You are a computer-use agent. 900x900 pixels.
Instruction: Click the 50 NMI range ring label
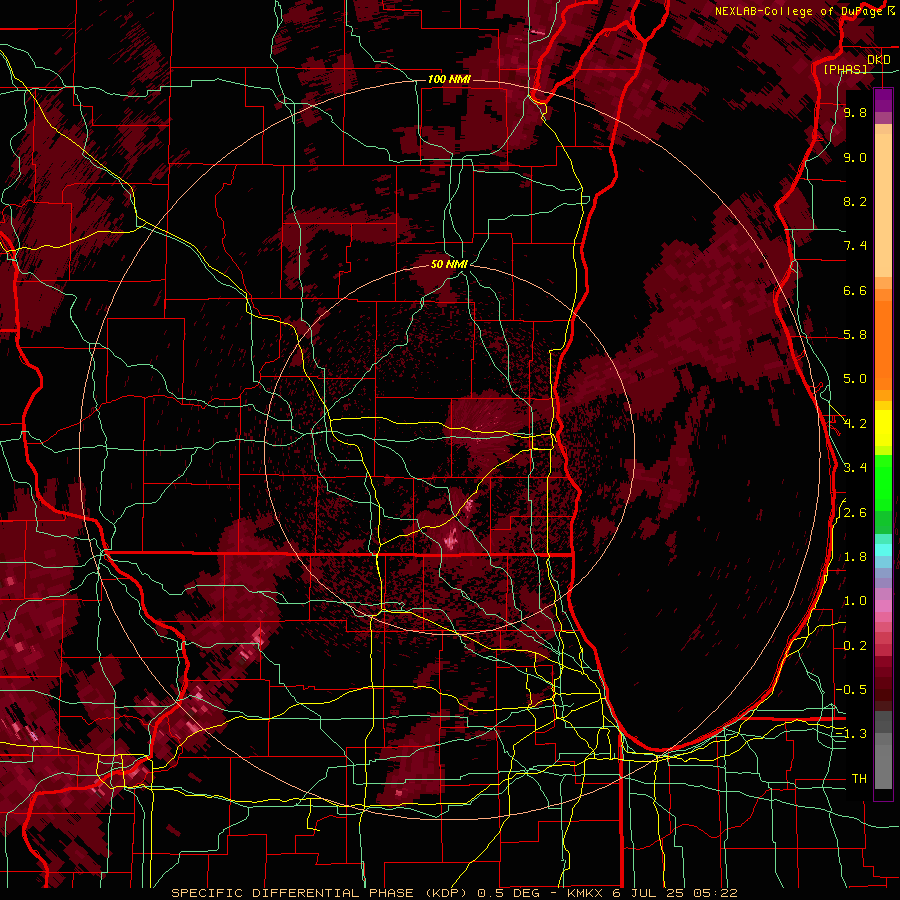click(449, 264)
